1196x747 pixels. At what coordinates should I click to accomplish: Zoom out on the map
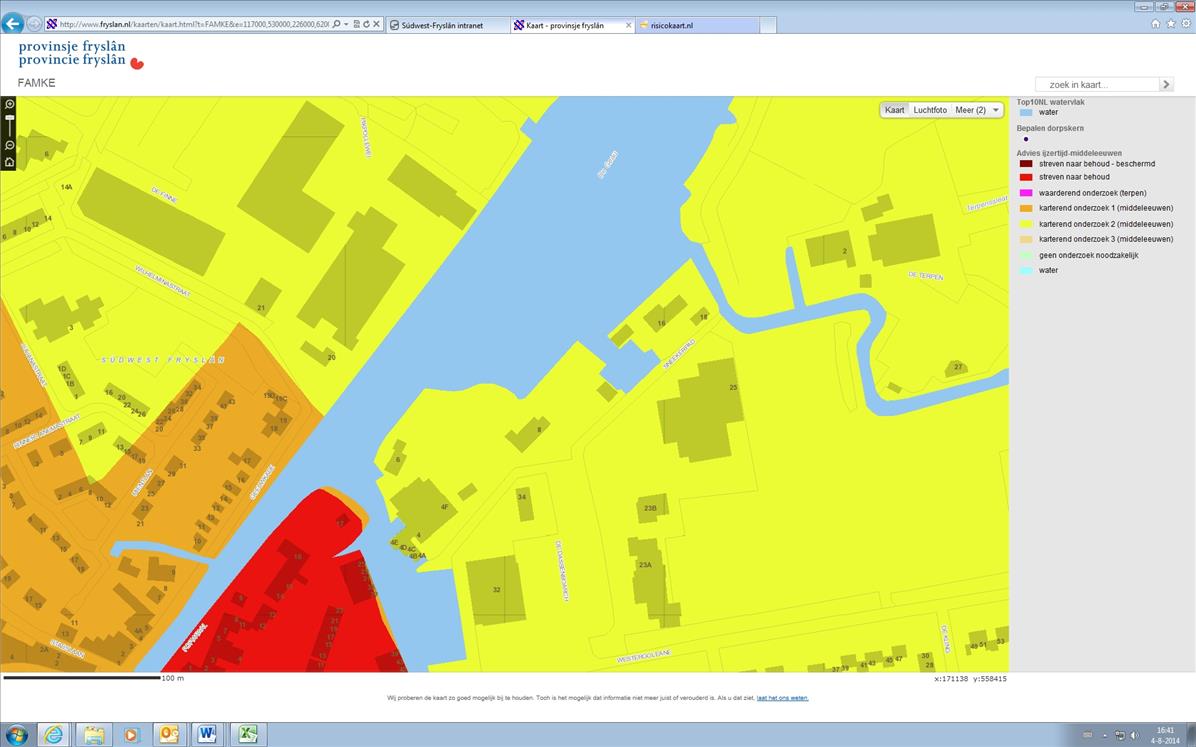point(9,145)
